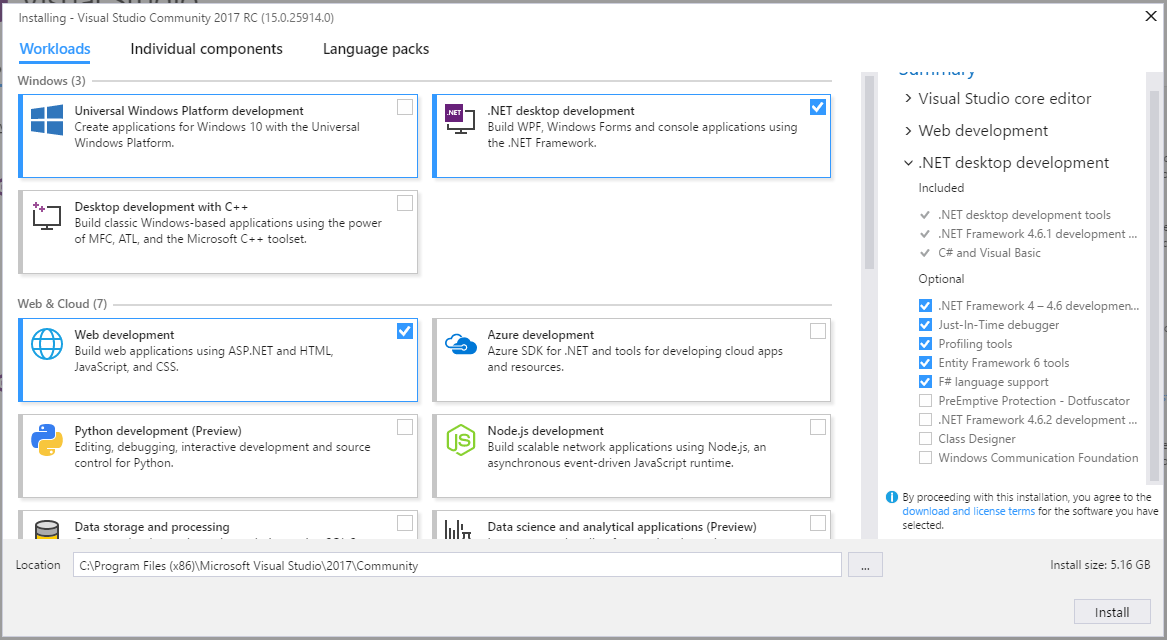This screenshot has height=640, width=1167.
Task: Expand the Web development summary section
Action: pos(908,131)
